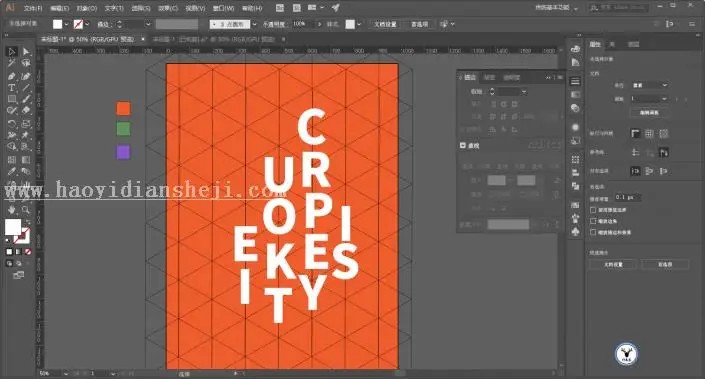Select the Type tool
The height and width of the screenshot is (379, 705).
coord(12,88)
